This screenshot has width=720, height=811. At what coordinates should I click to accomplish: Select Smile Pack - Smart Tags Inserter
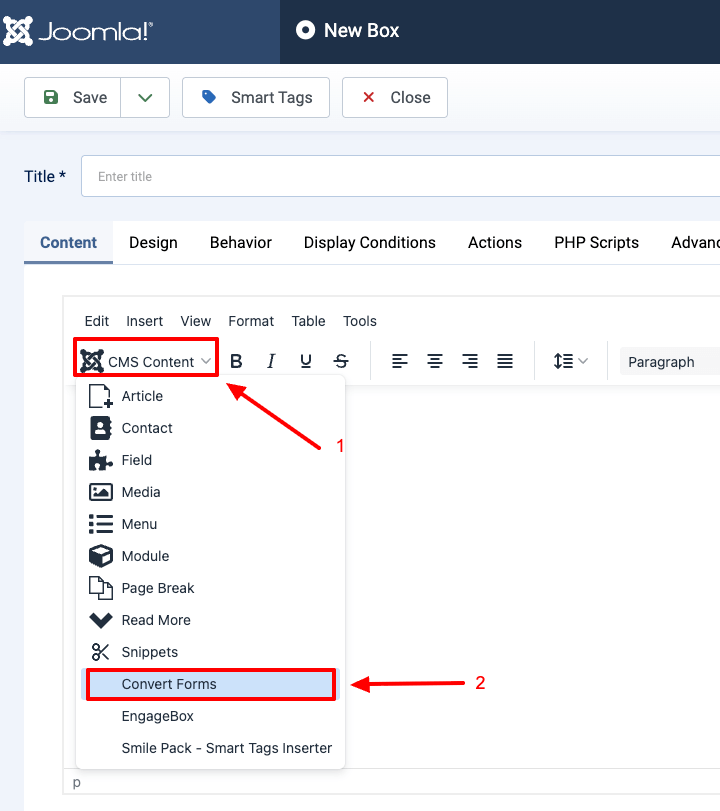click(211, 748)
